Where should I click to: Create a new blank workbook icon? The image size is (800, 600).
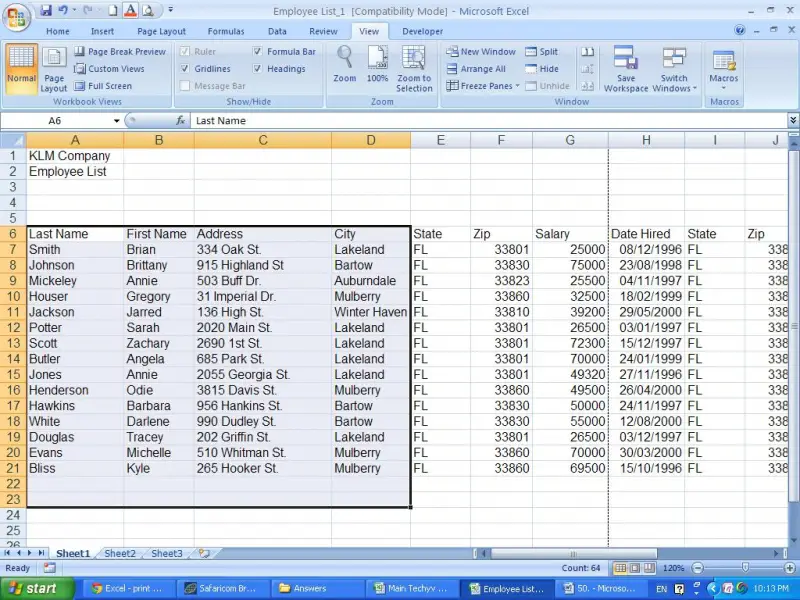pyautogui.click(x=113, y=10)
